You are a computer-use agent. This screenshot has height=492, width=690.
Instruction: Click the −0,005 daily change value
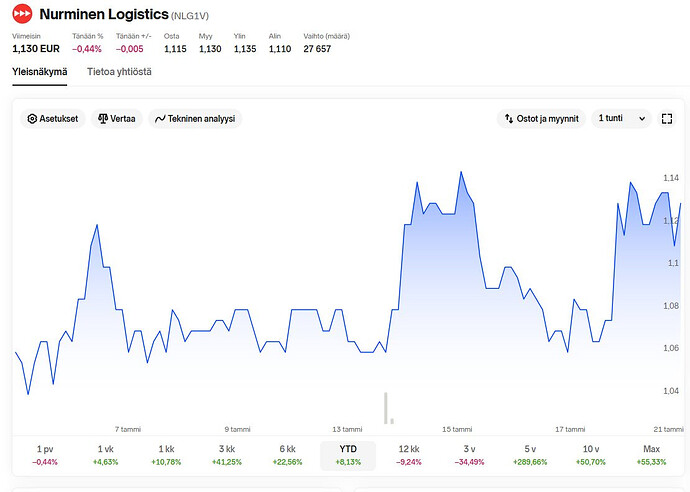tap(130, 49)
